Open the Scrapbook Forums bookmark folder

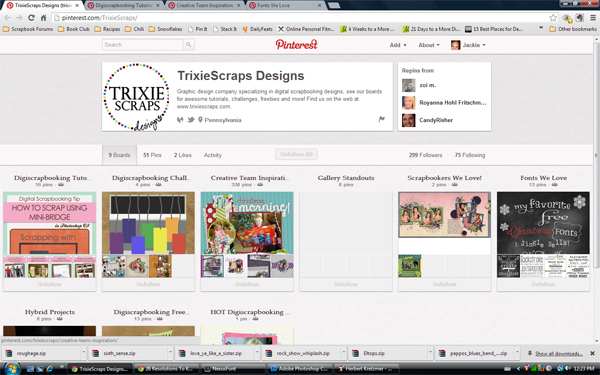[28, 29]
